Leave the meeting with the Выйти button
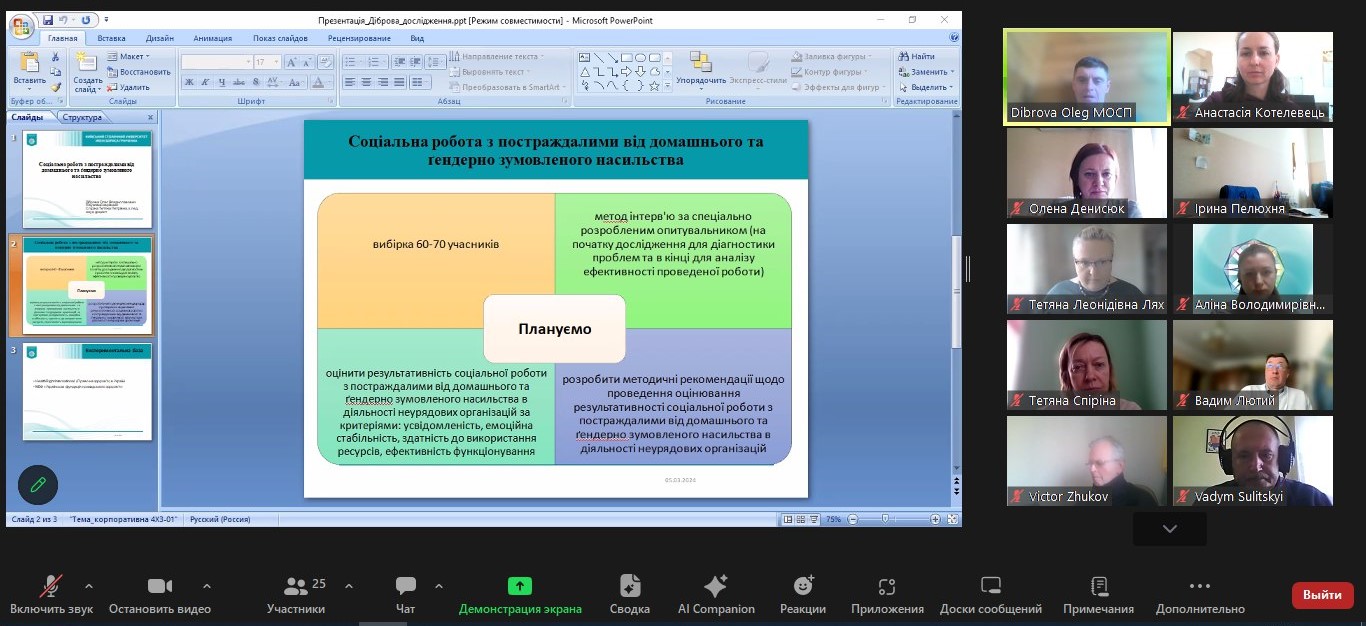 pos(1322,595)
